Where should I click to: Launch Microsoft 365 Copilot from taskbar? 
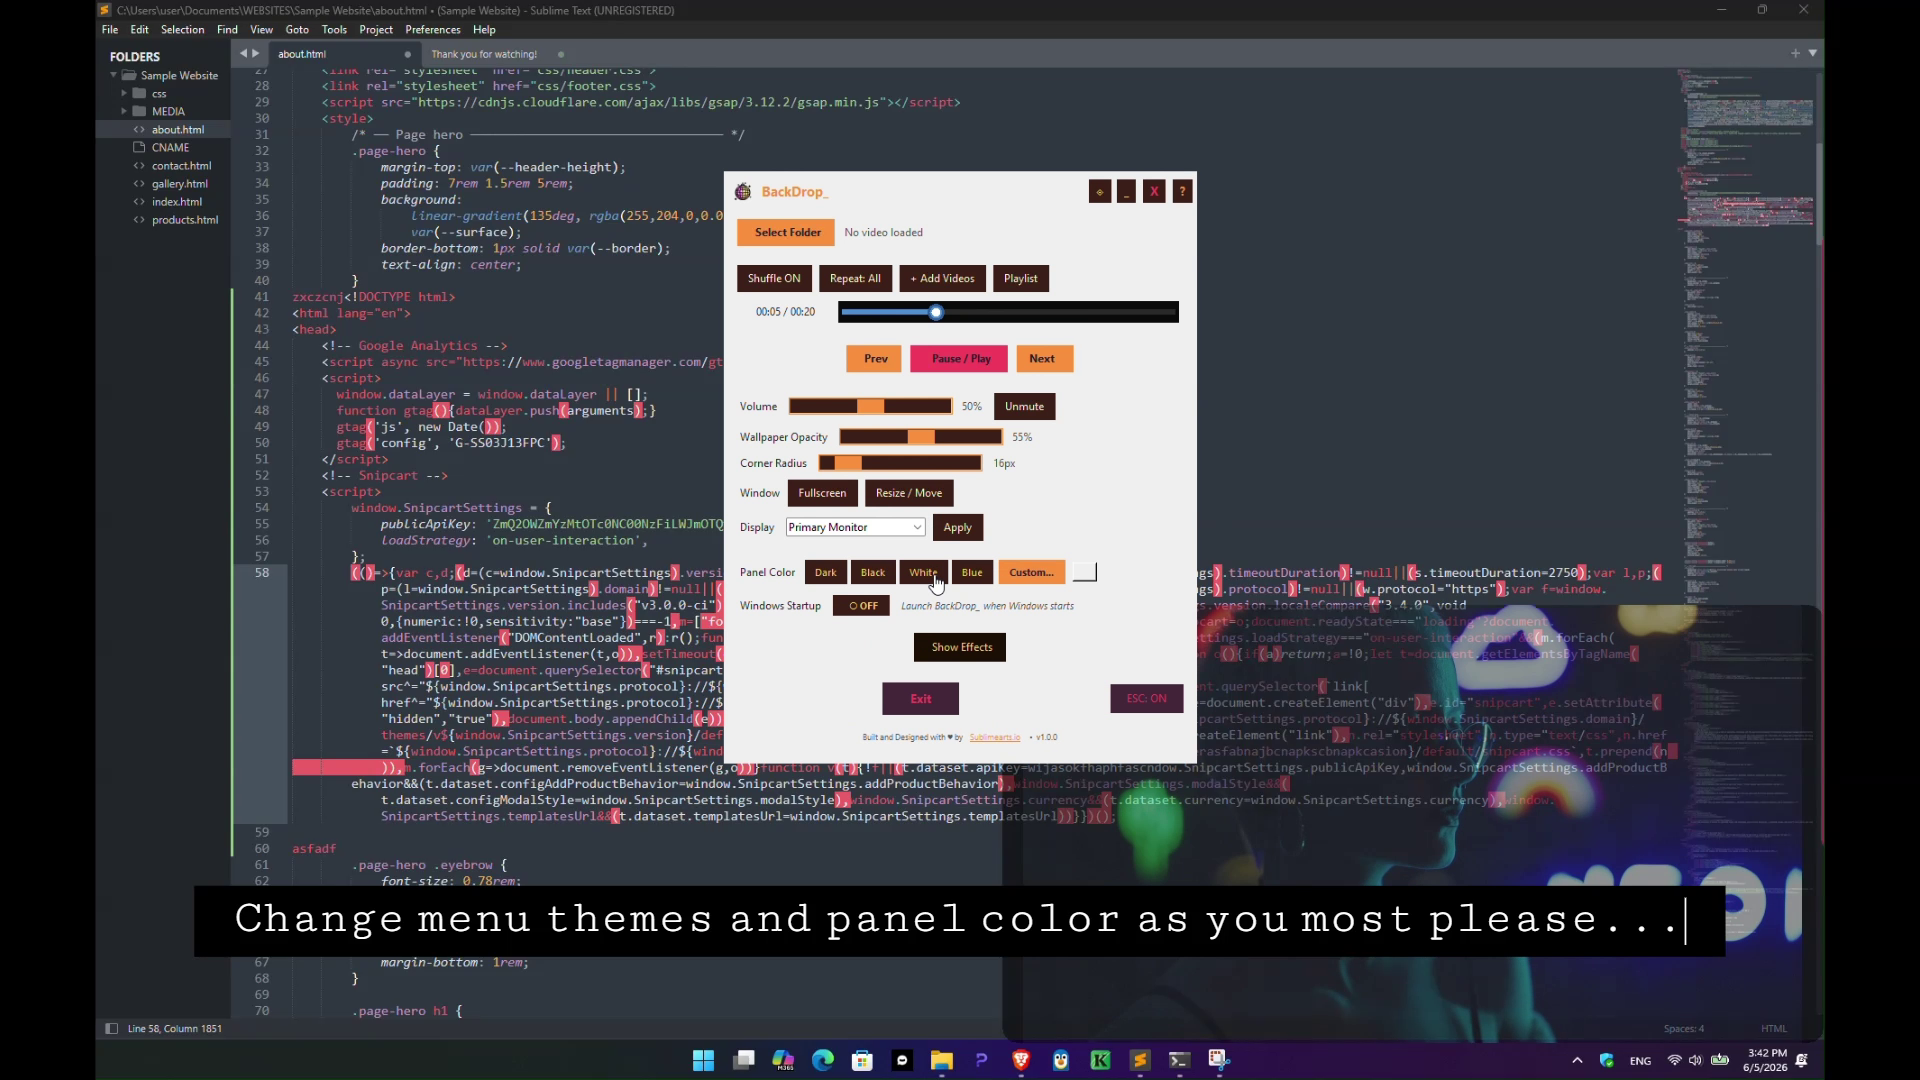[x=783, y=1060]
